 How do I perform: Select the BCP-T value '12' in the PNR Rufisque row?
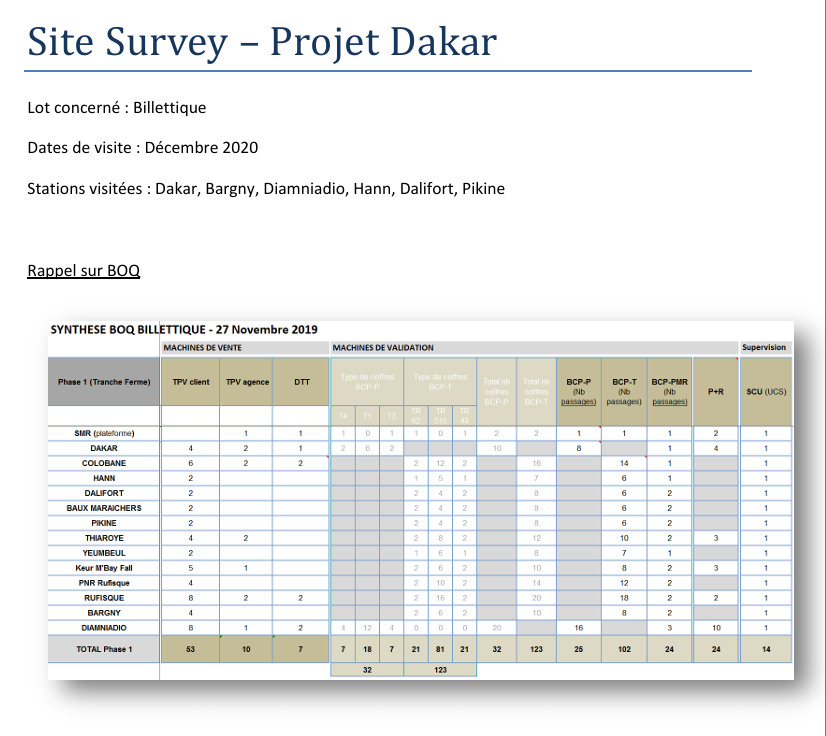point(624,583)
